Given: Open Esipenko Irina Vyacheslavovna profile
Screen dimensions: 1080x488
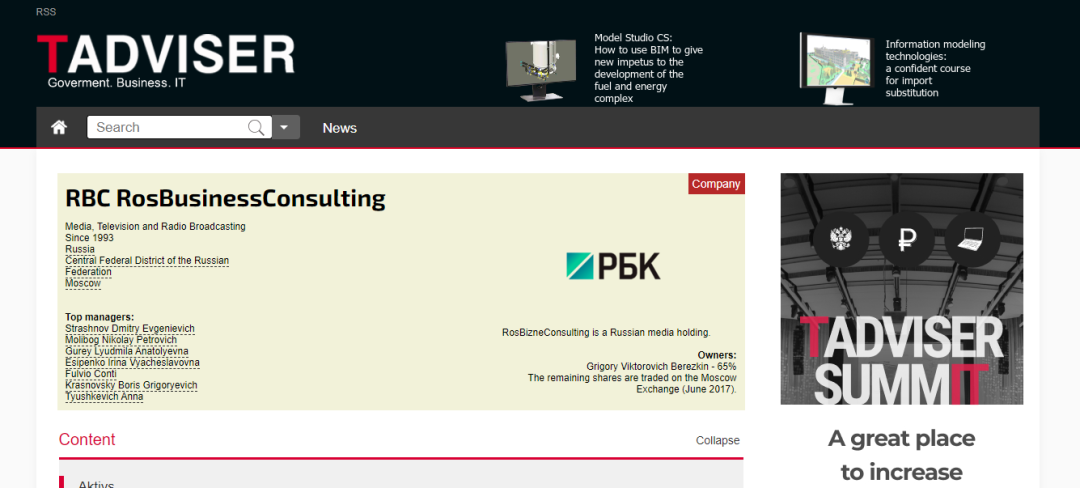Looking at the screenshot, I should click(133, 362).
